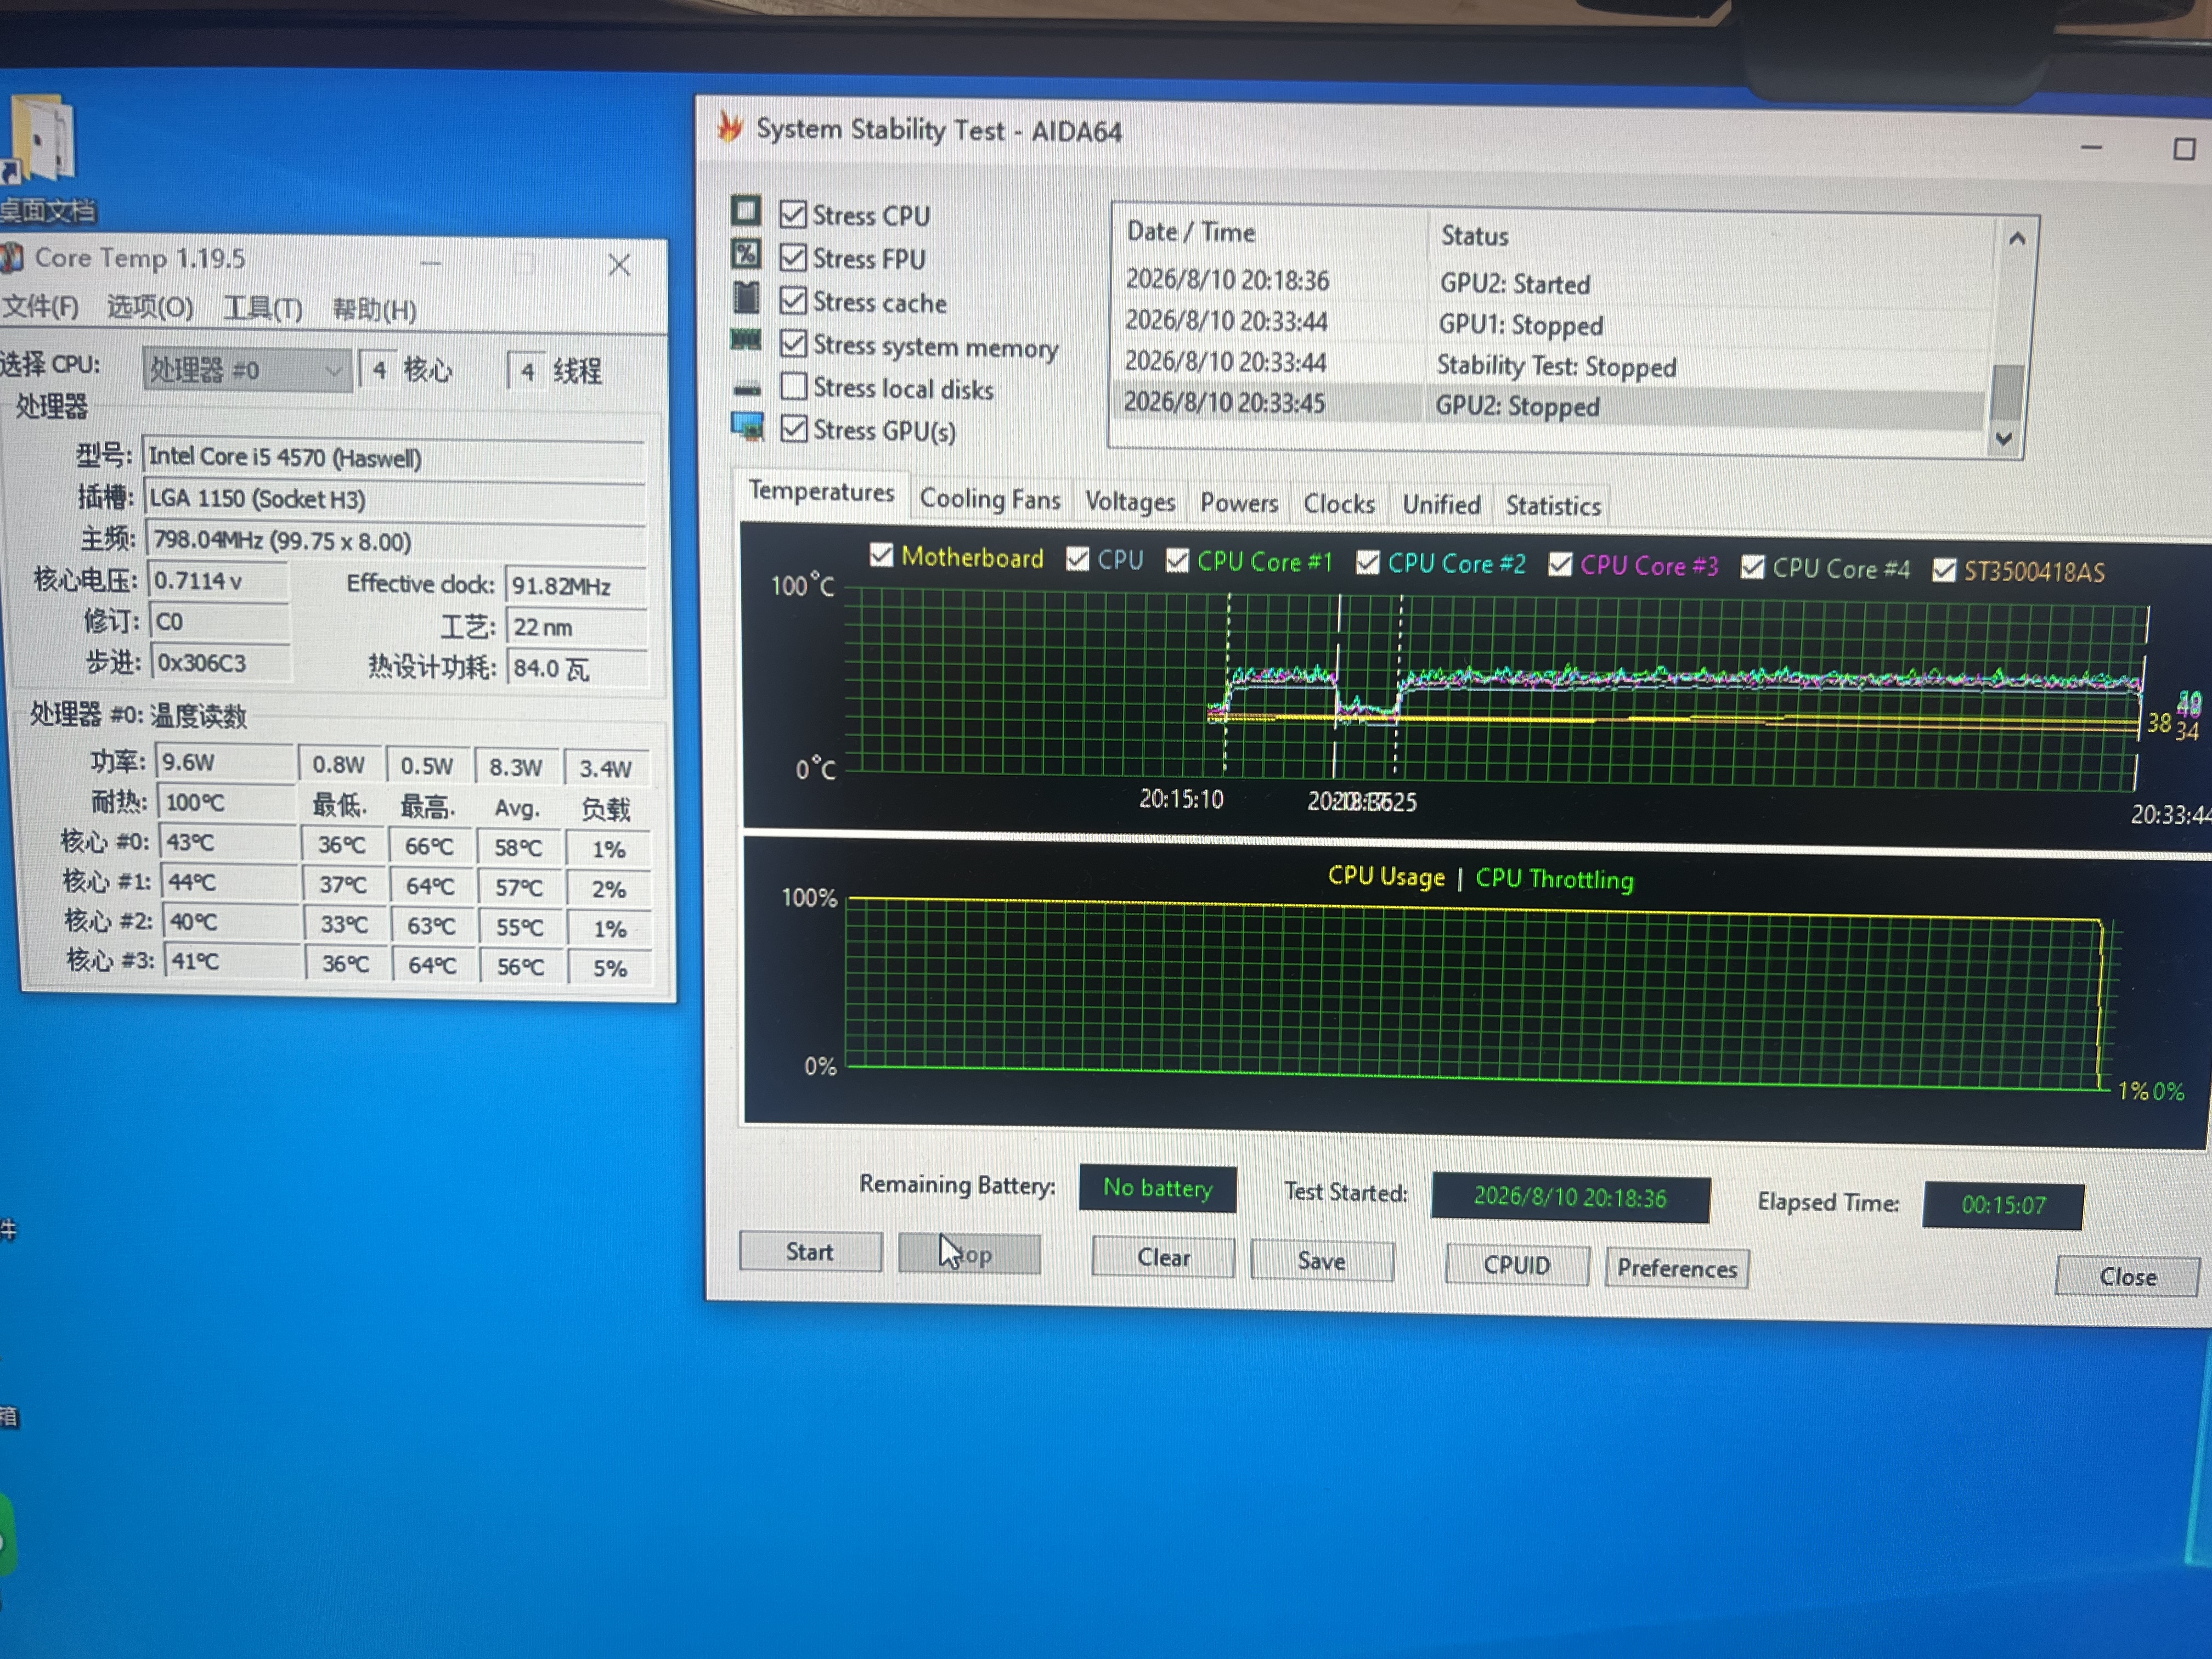Click the RAM module icon beside Stress system memory
This screenshot has height=1659, width=2212.
[746, 340]
